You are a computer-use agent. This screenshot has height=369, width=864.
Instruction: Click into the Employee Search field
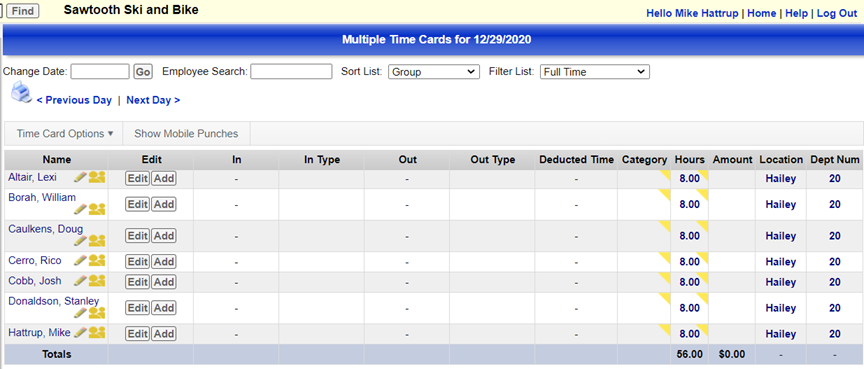click(x=291, y=72)
